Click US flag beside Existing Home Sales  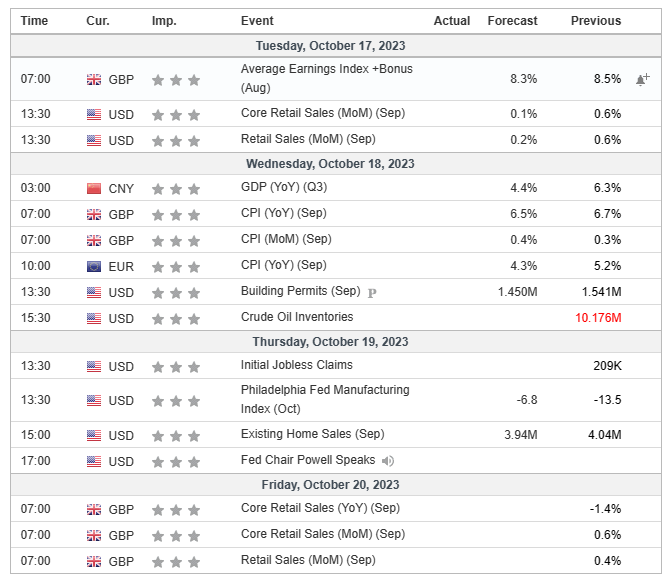94,436
